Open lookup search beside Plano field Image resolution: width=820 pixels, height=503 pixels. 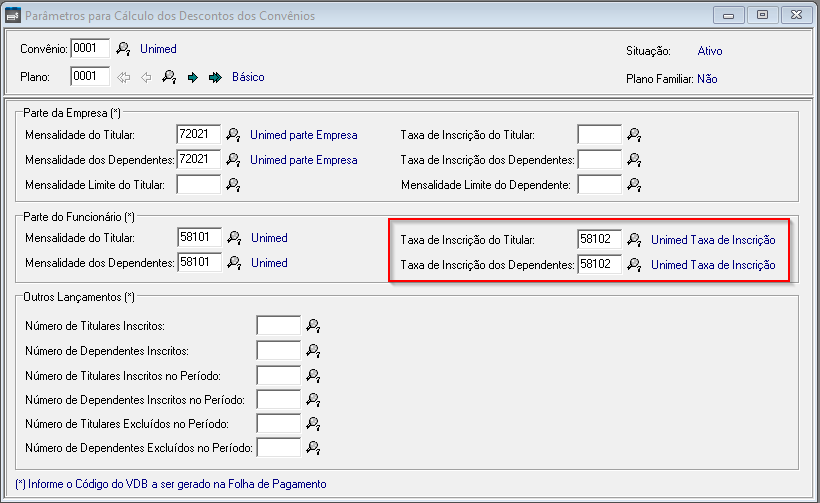170,77
